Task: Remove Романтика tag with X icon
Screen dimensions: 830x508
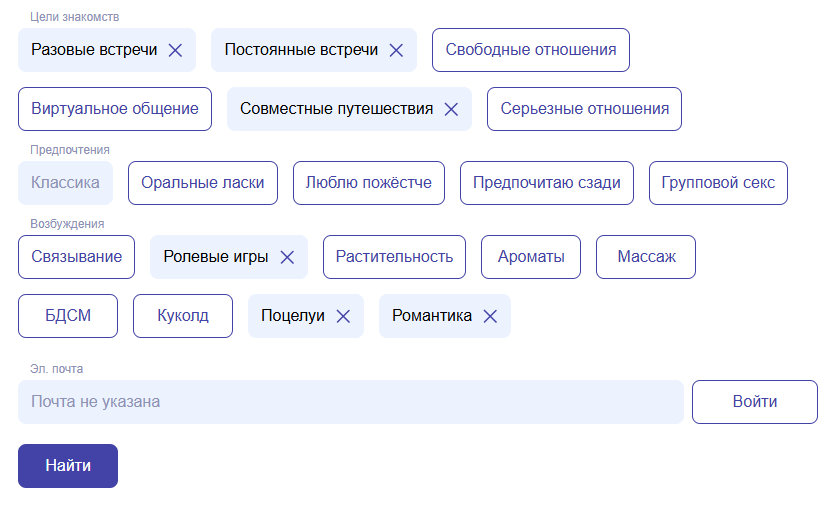Action: pos(490,316)
